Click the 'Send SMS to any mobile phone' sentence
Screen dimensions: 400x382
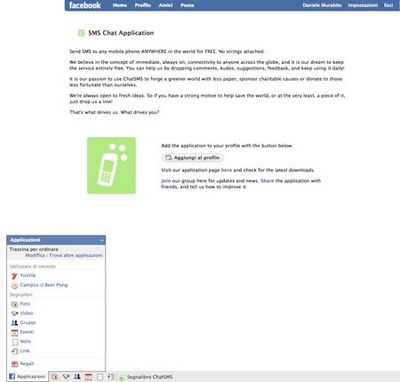(x=167, y=51)
